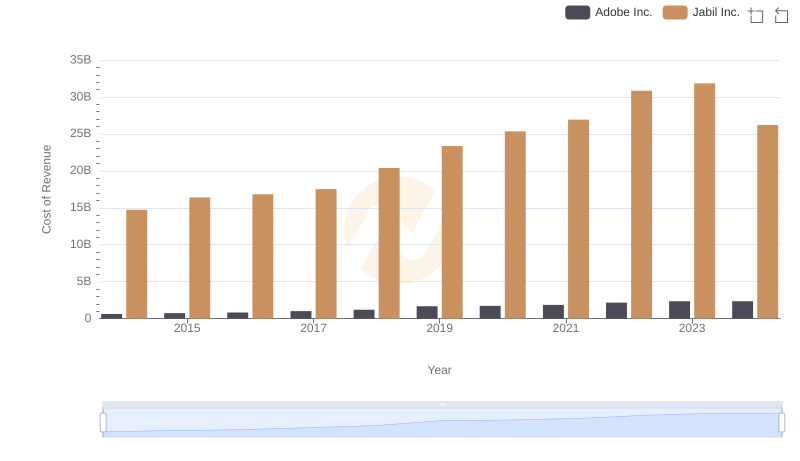The width and height of the screenshot is (800, 461).
Task: Click the 2015 x-axis label
Action: coord(187,328)
